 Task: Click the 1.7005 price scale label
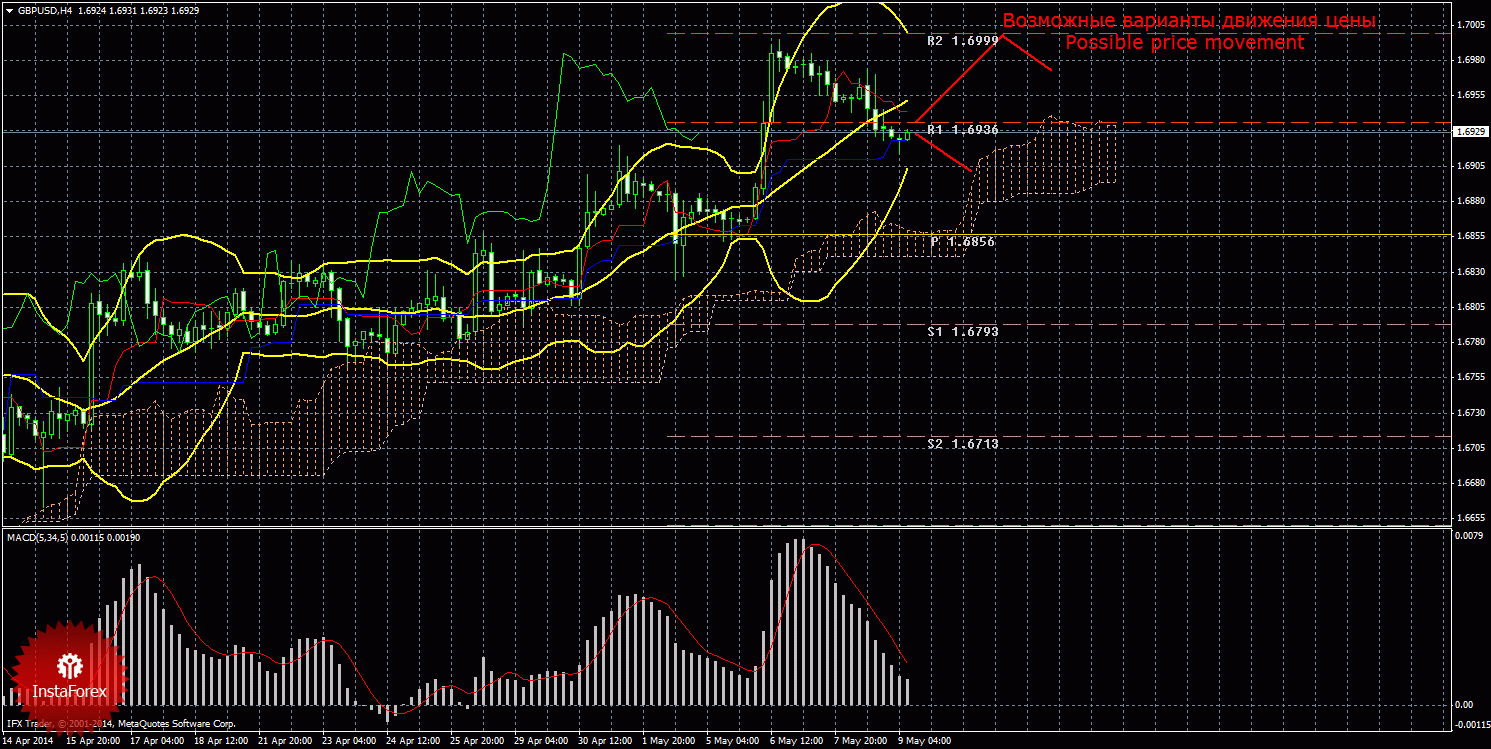1469,25
